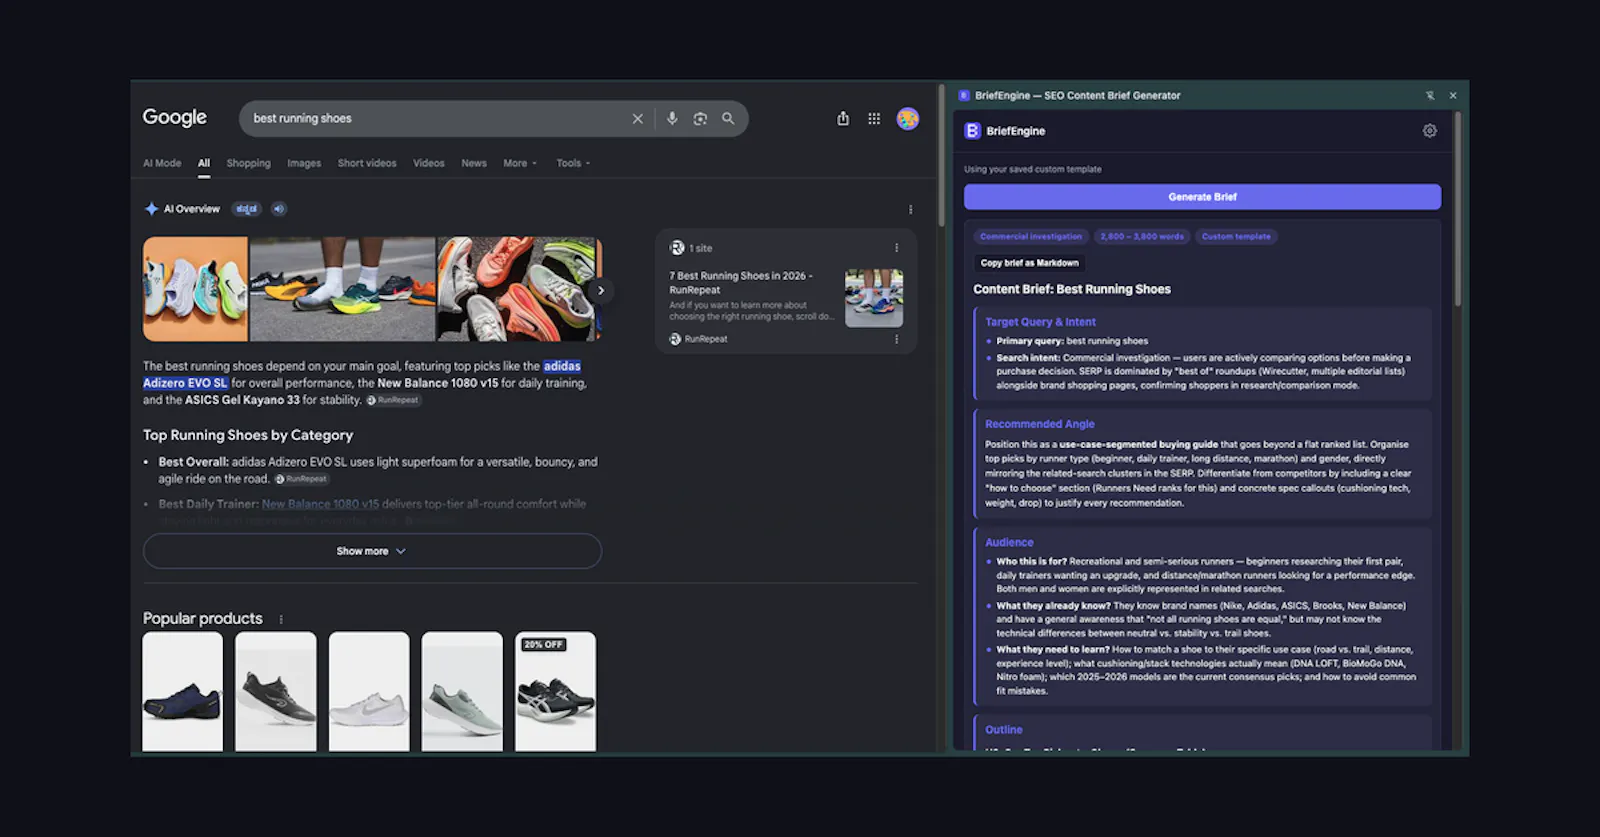Click the Generate Brief button
Viewport: 1600px width, 837px height.
[x=1202, y=197]
